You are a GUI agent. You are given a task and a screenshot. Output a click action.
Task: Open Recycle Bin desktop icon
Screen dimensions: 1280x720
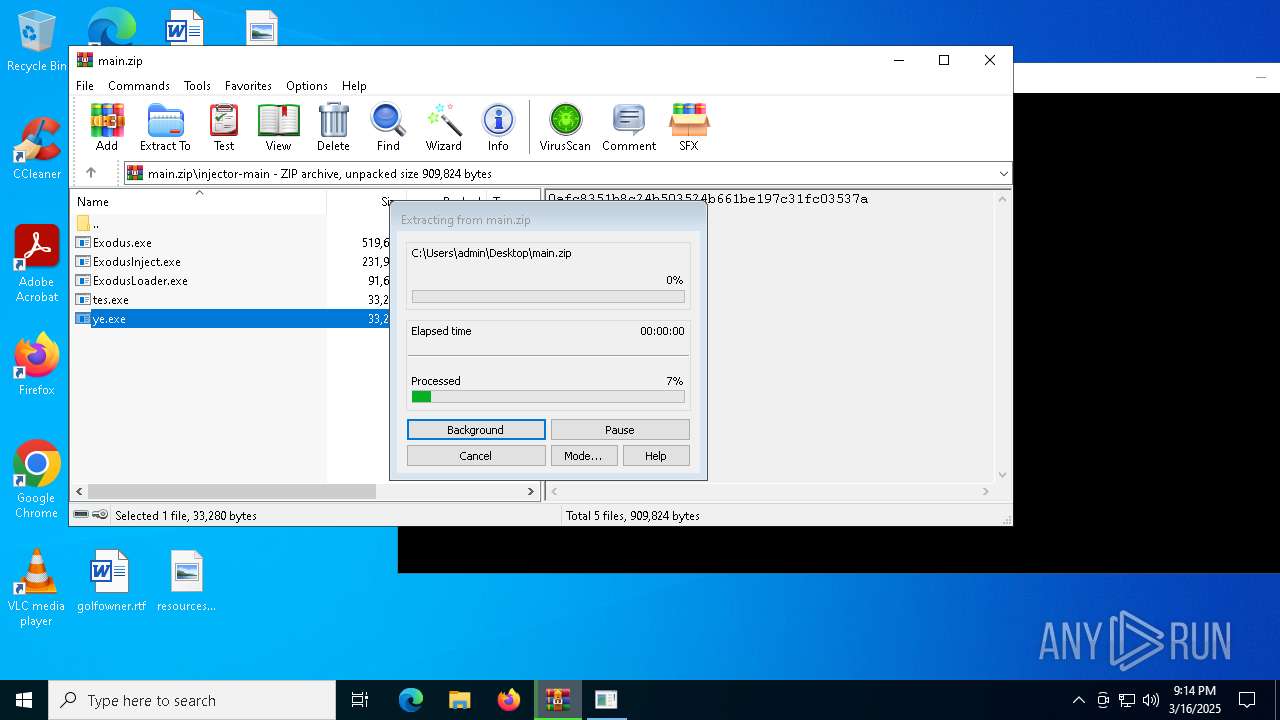tap(36, 42)
